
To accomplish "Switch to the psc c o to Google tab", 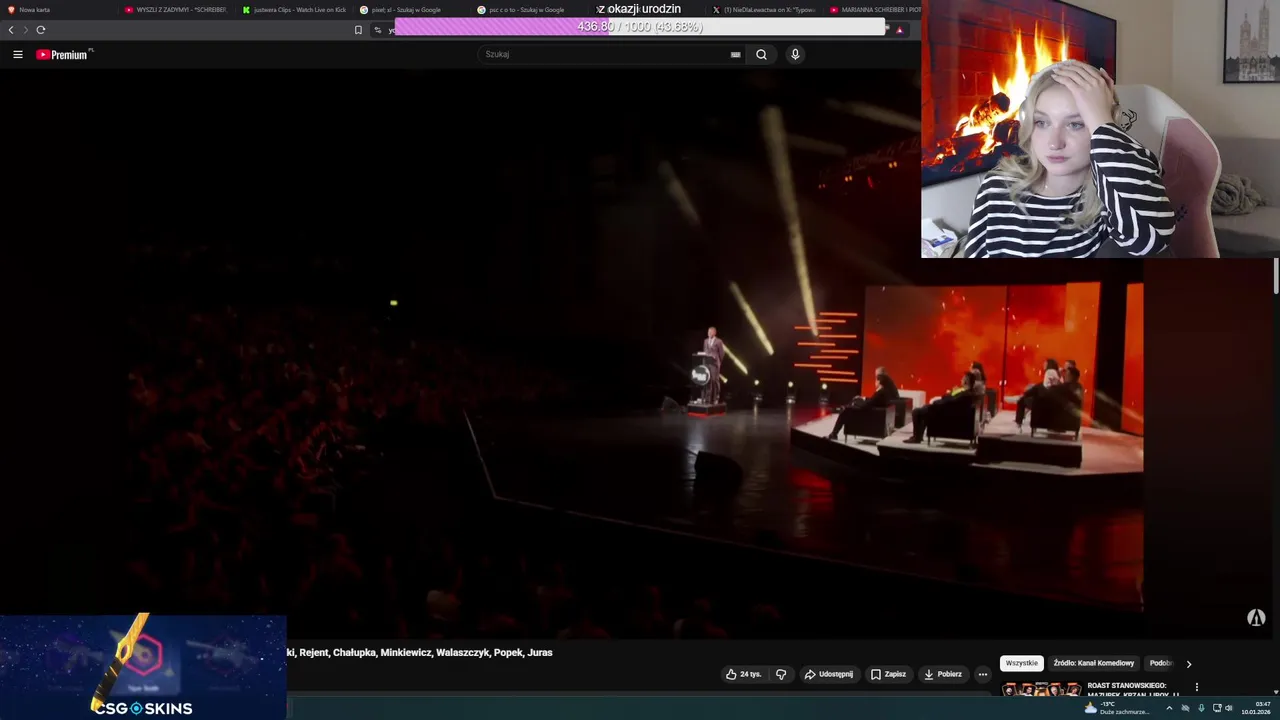I will pyautogui.click(x=530, y=9).
